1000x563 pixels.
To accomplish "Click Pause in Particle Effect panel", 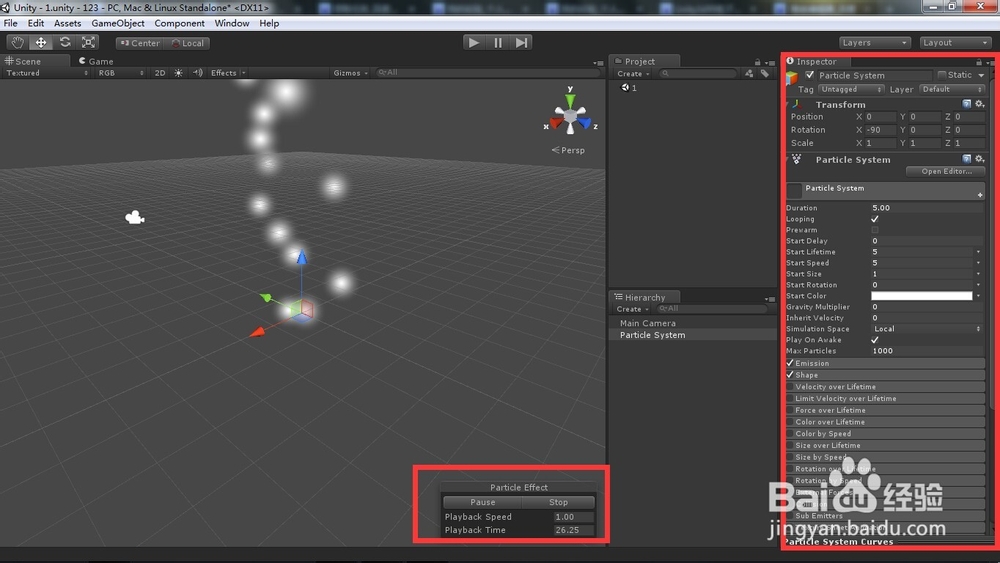I will pos(483,502).
